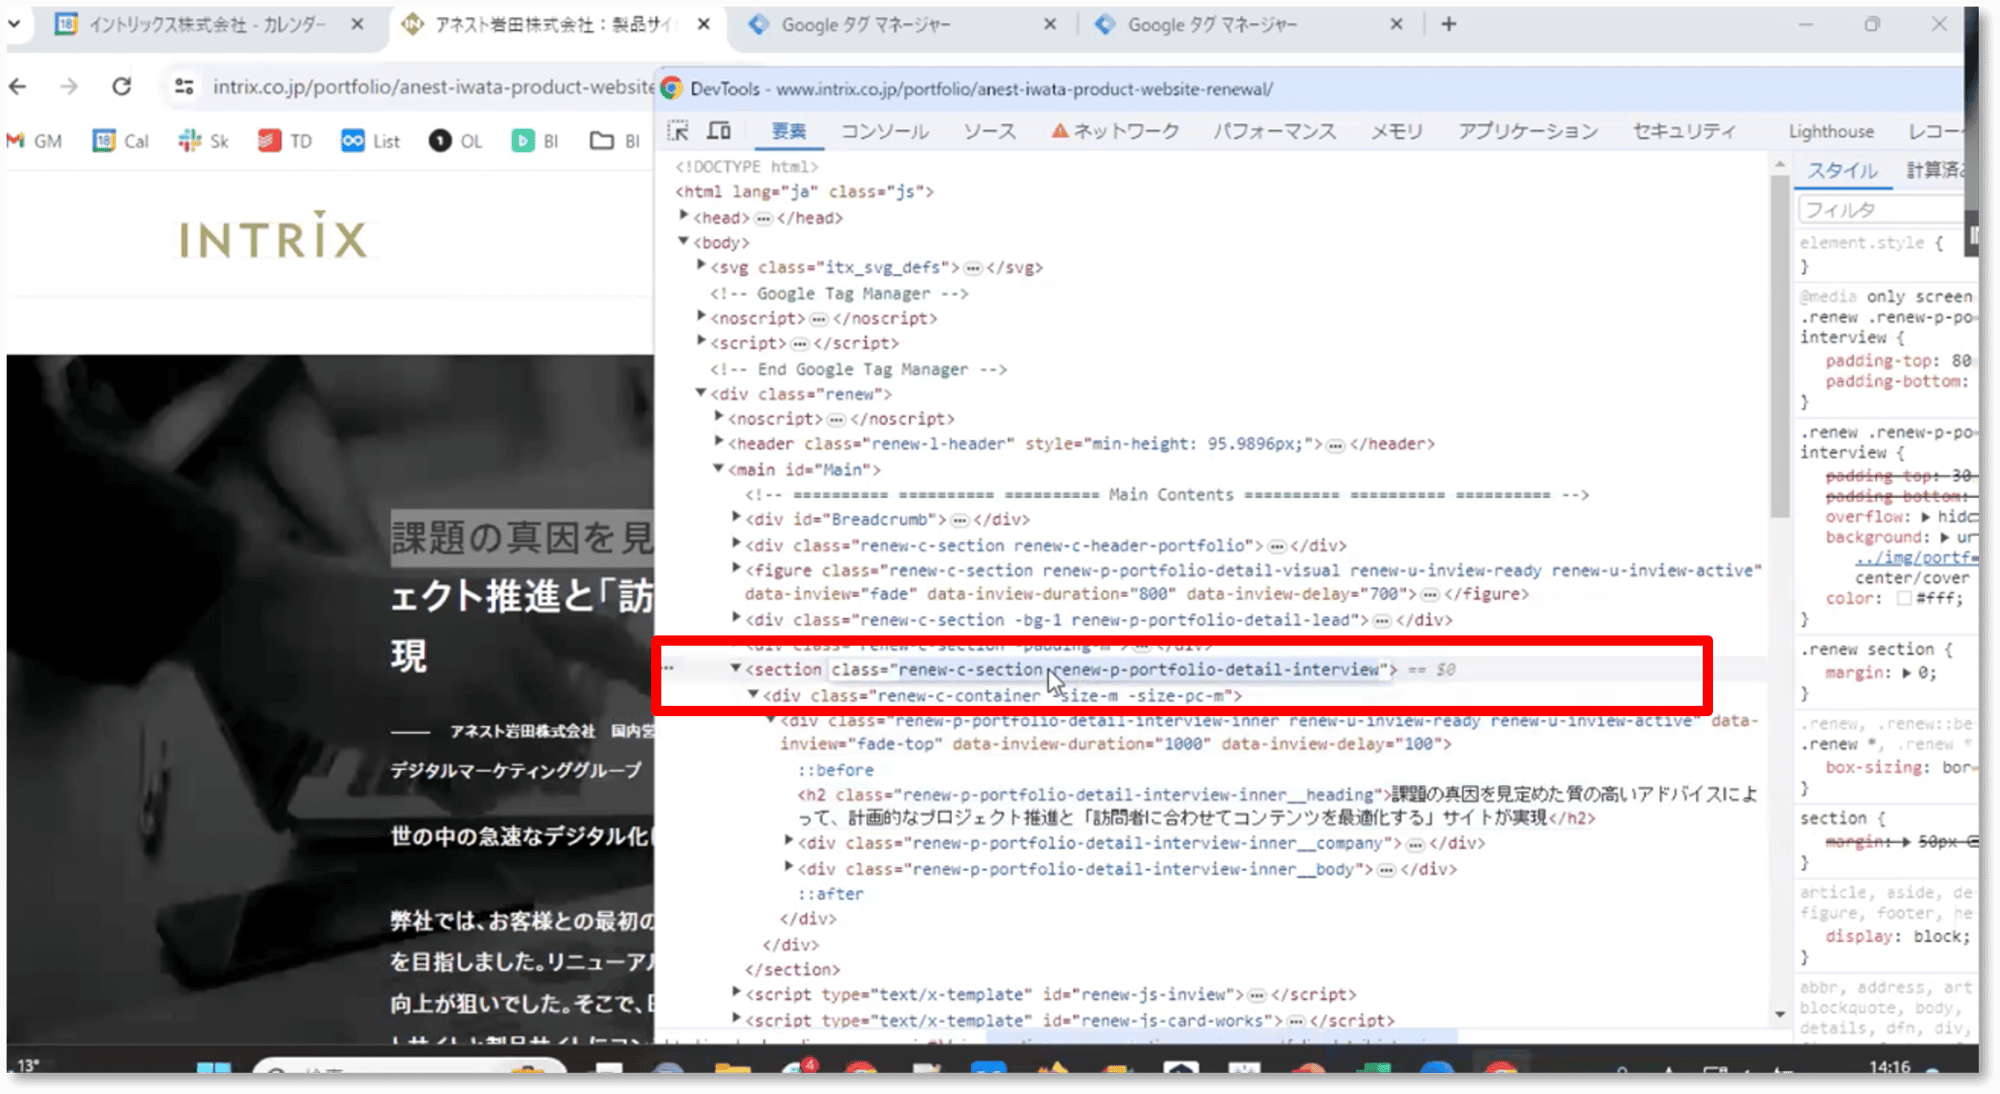This screenshot has height=1094, width=2000.
Task: Expand the margin property triangle in .renew section
Action: tap(1906, 673)
